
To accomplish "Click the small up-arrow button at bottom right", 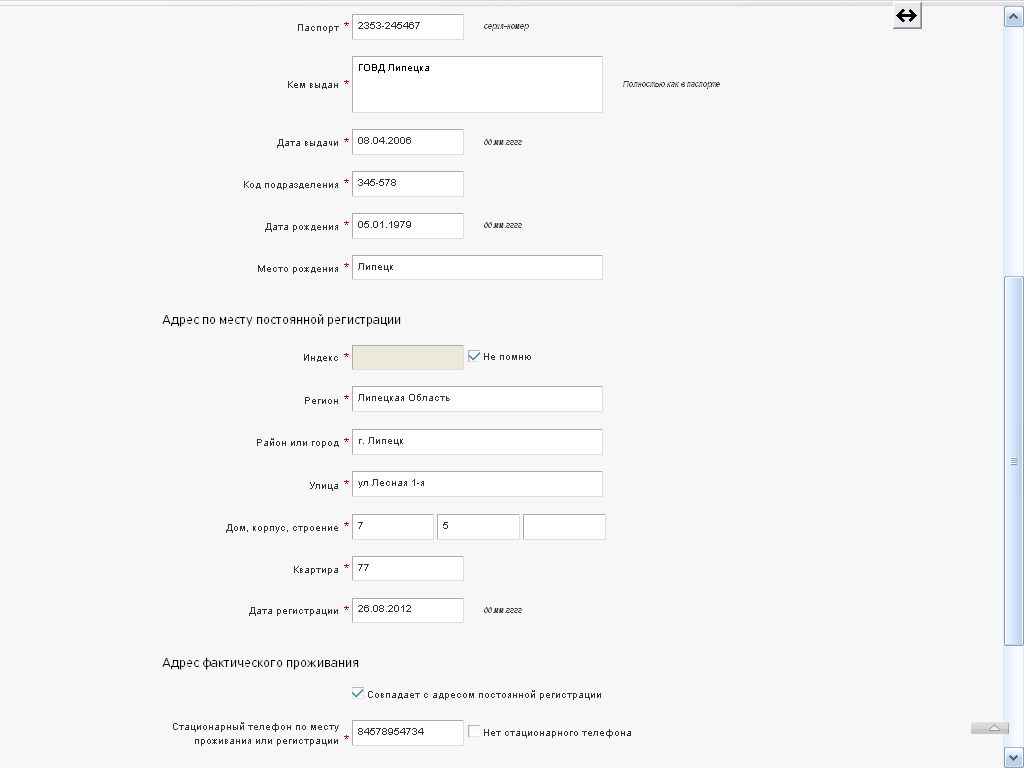I will [x=990, y=728].
